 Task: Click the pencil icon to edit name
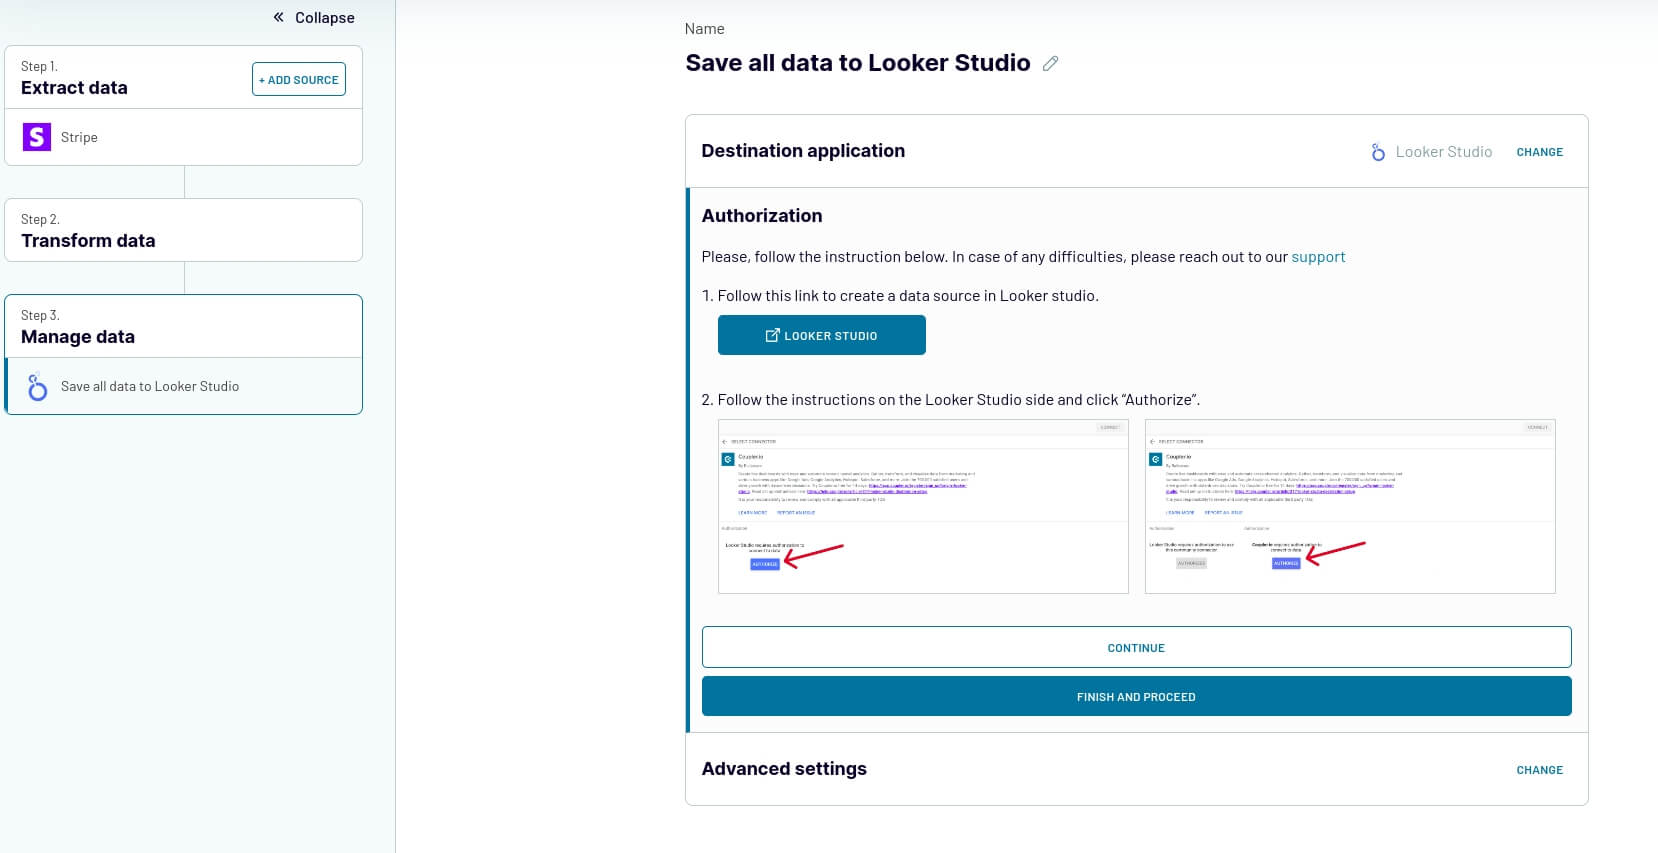tap(1050, 63)
